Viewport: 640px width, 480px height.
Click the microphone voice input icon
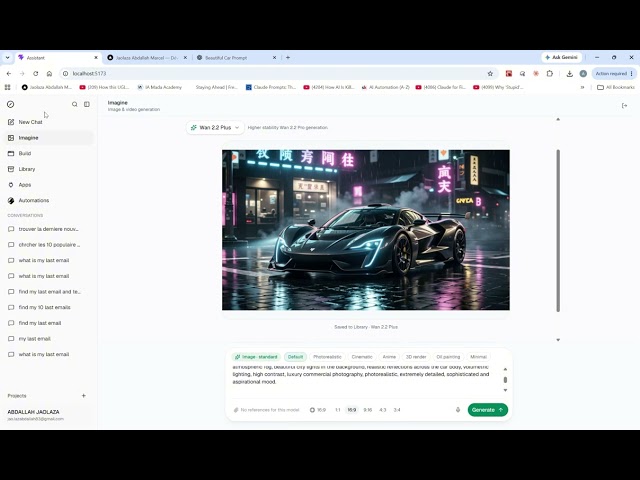pyautogui.click(x=458, y=410)
